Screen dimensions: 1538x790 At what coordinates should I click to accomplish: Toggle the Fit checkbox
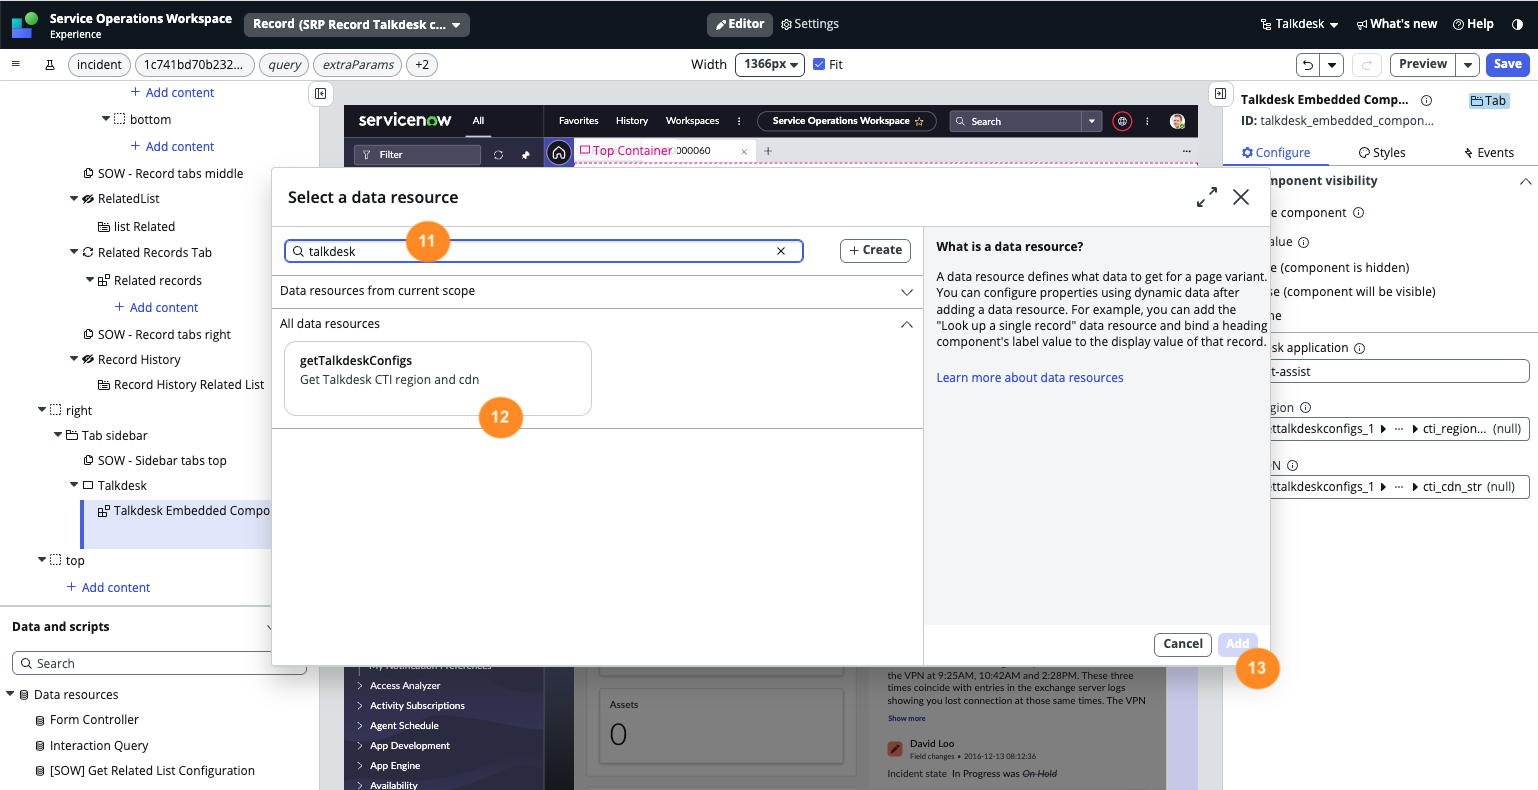click(x=819, y=64)
